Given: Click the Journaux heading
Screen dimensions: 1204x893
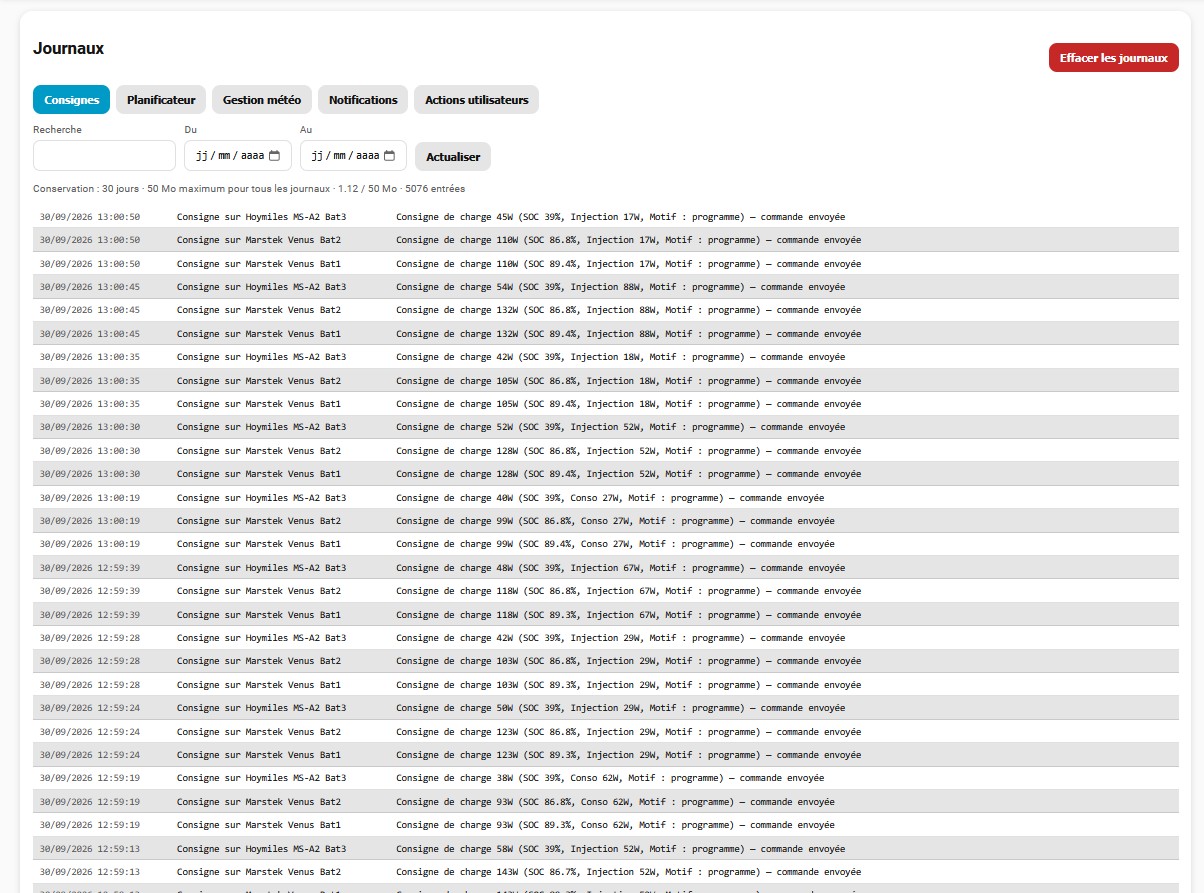Looking at the screenshot, I should coord(68,48).
